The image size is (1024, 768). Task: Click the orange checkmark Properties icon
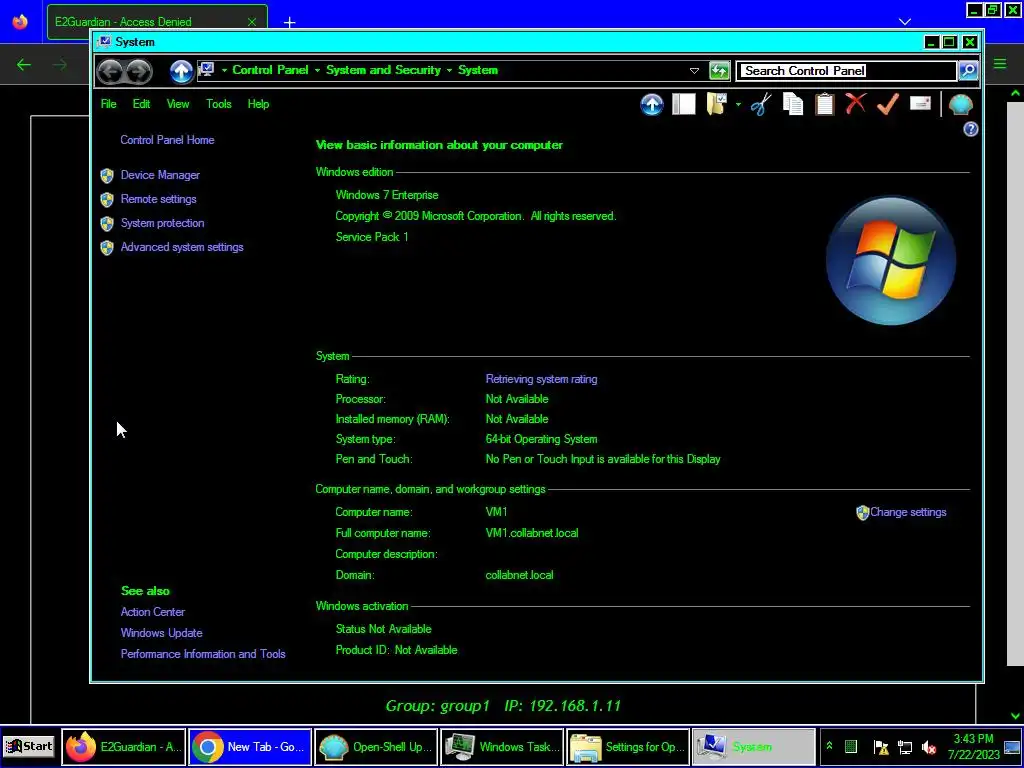click(888, 104)
